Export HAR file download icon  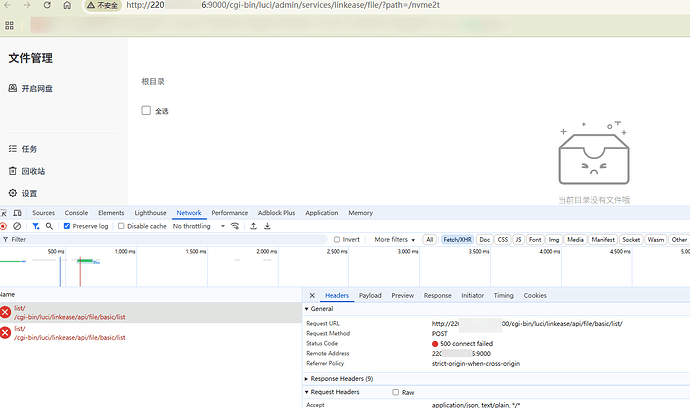click(x=268, y=226)
